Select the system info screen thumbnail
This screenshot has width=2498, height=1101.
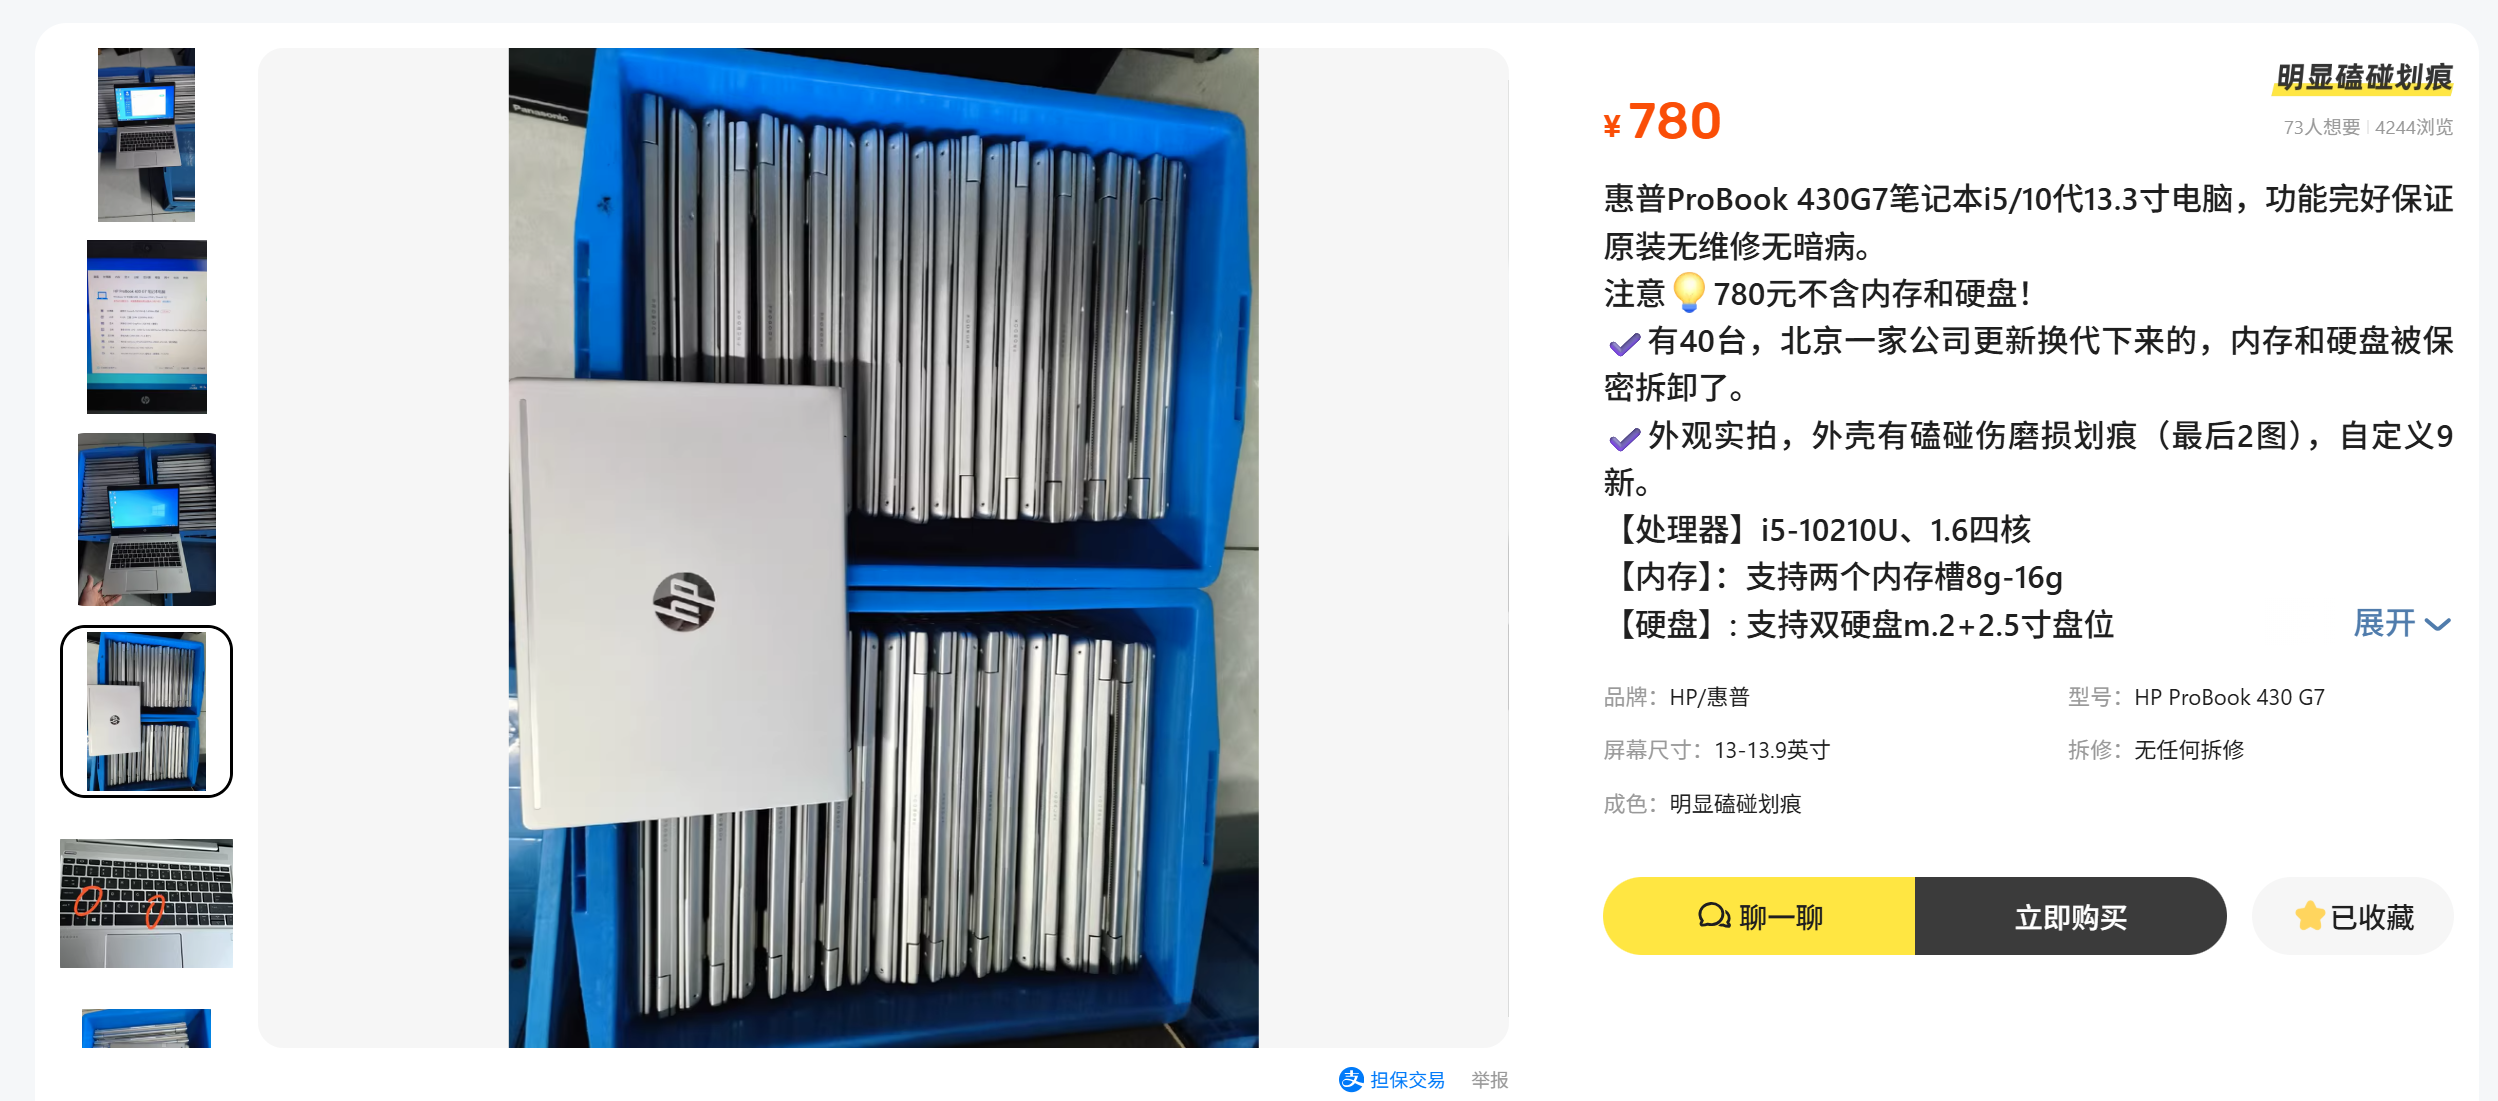[147, 327]
